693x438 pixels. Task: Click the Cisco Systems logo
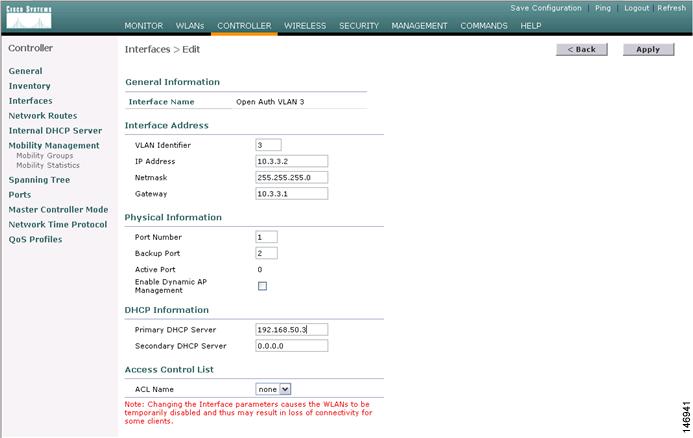point(29,17)
